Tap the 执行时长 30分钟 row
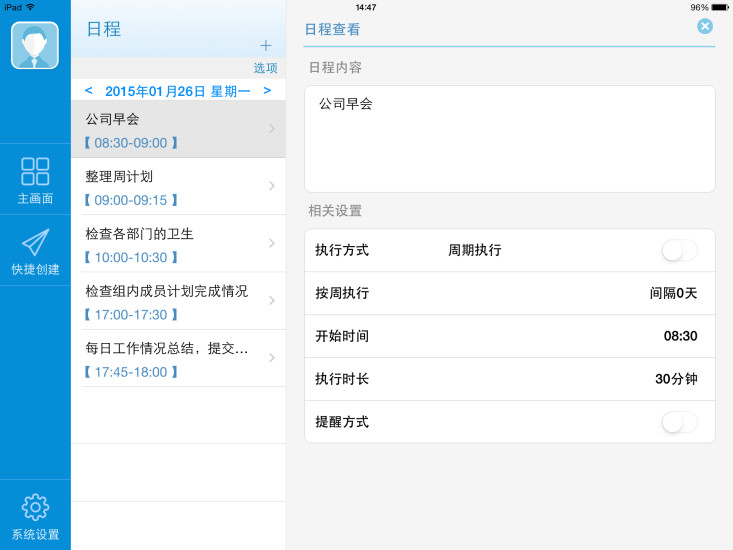 (509, 379)
